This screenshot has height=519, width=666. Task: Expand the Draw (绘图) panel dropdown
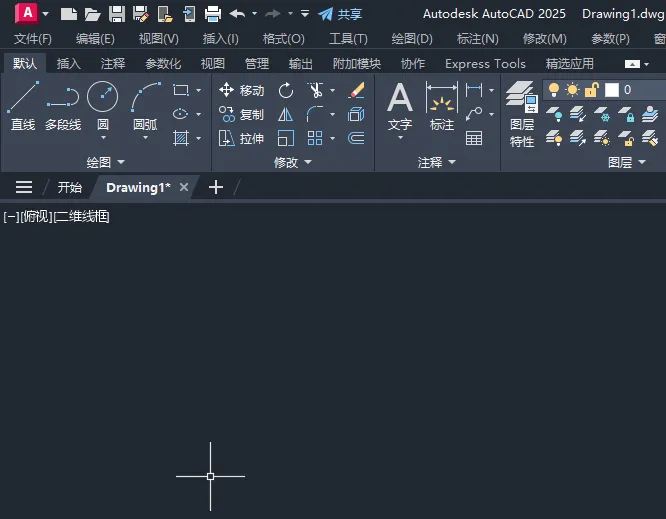click(x=122, y=162)
